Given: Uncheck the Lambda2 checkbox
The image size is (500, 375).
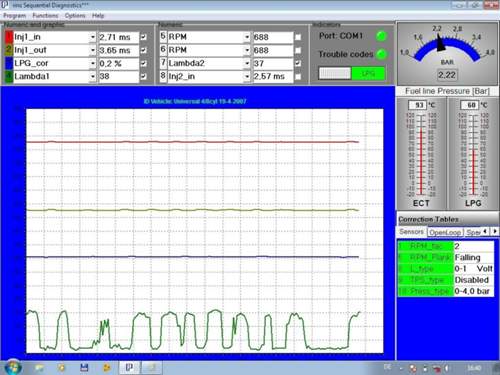Looking at the screenshot, I should click(298, 63).
